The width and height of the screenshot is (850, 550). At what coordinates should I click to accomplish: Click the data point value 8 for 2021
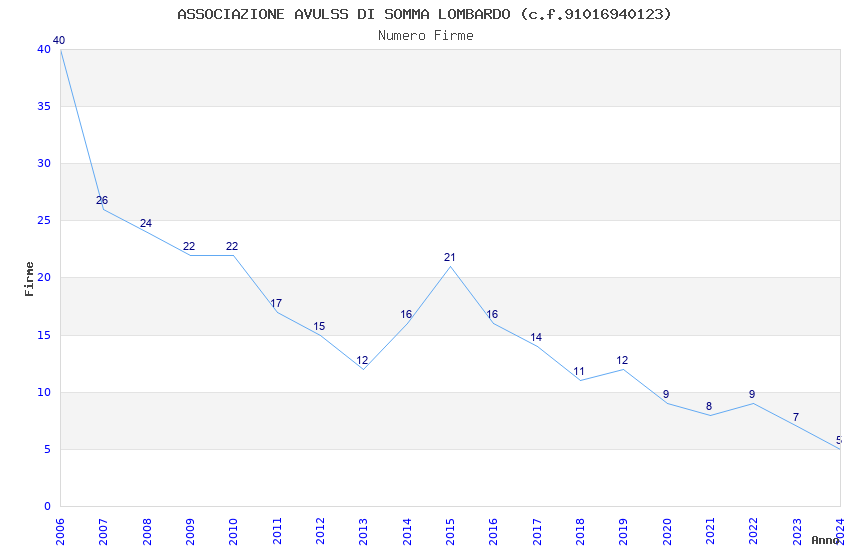(709, 406)
